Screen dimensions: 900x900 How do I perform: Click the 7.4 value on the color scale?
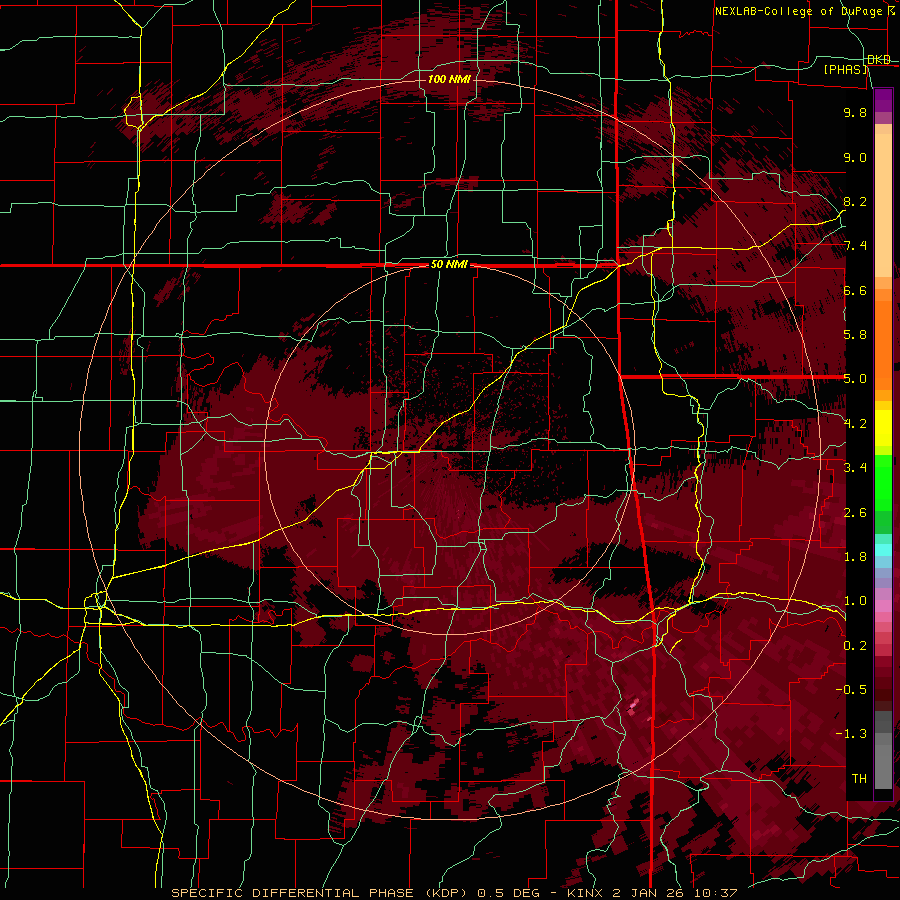pos(855,246)
